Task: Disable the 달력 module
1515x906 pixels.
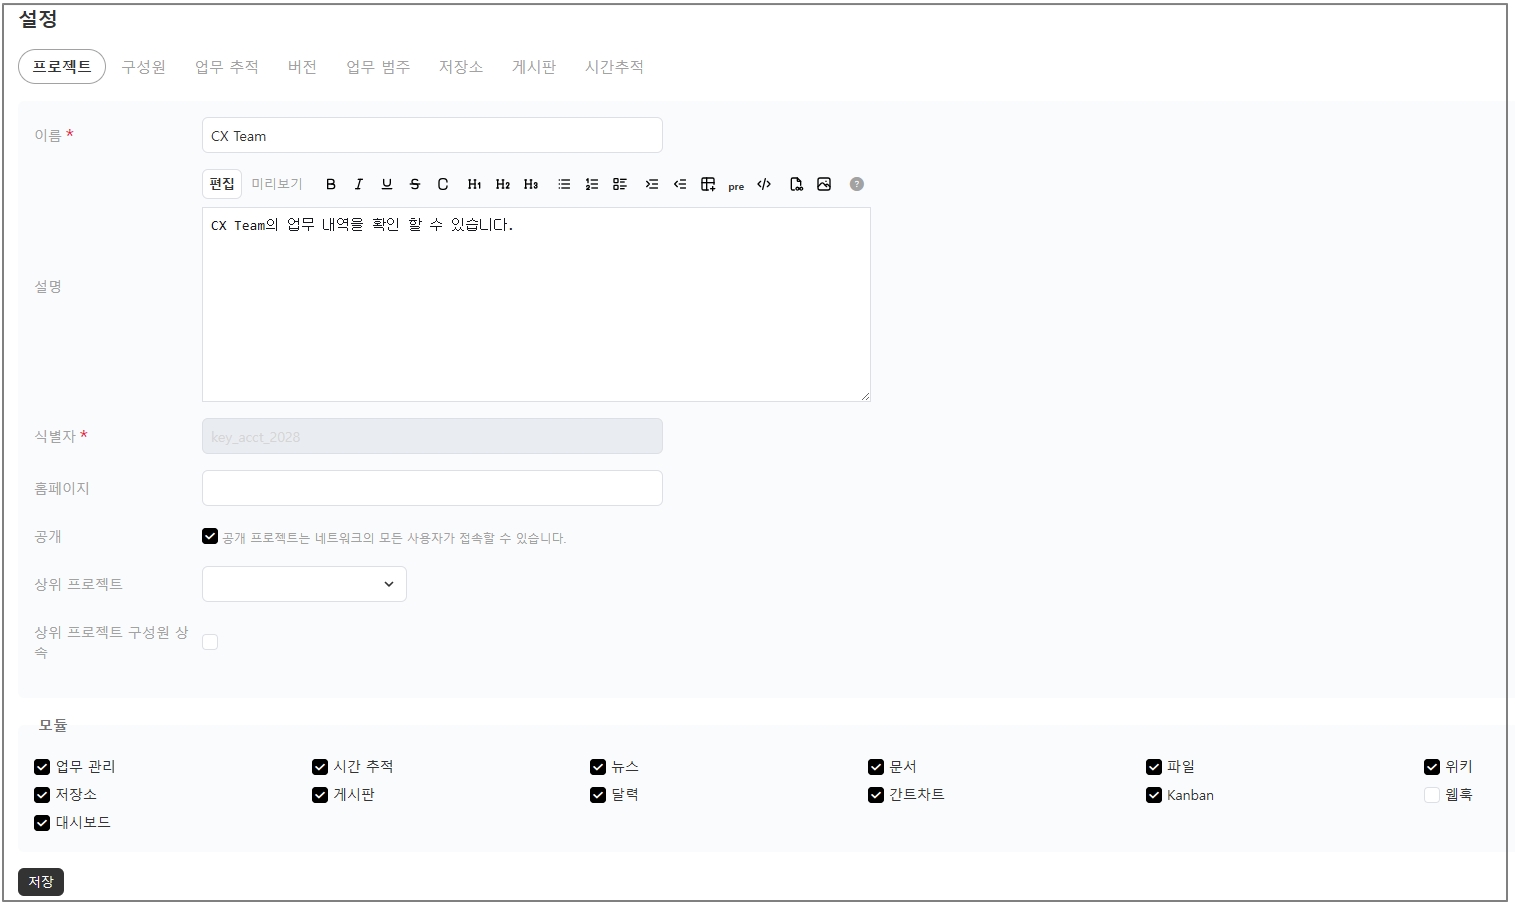Action: click(x=598, y=795)
